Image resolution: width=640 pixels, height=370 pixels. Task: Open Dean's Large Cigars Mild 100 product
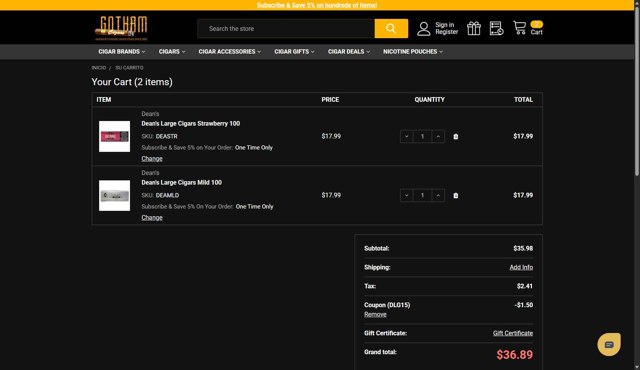pos(182,183)
